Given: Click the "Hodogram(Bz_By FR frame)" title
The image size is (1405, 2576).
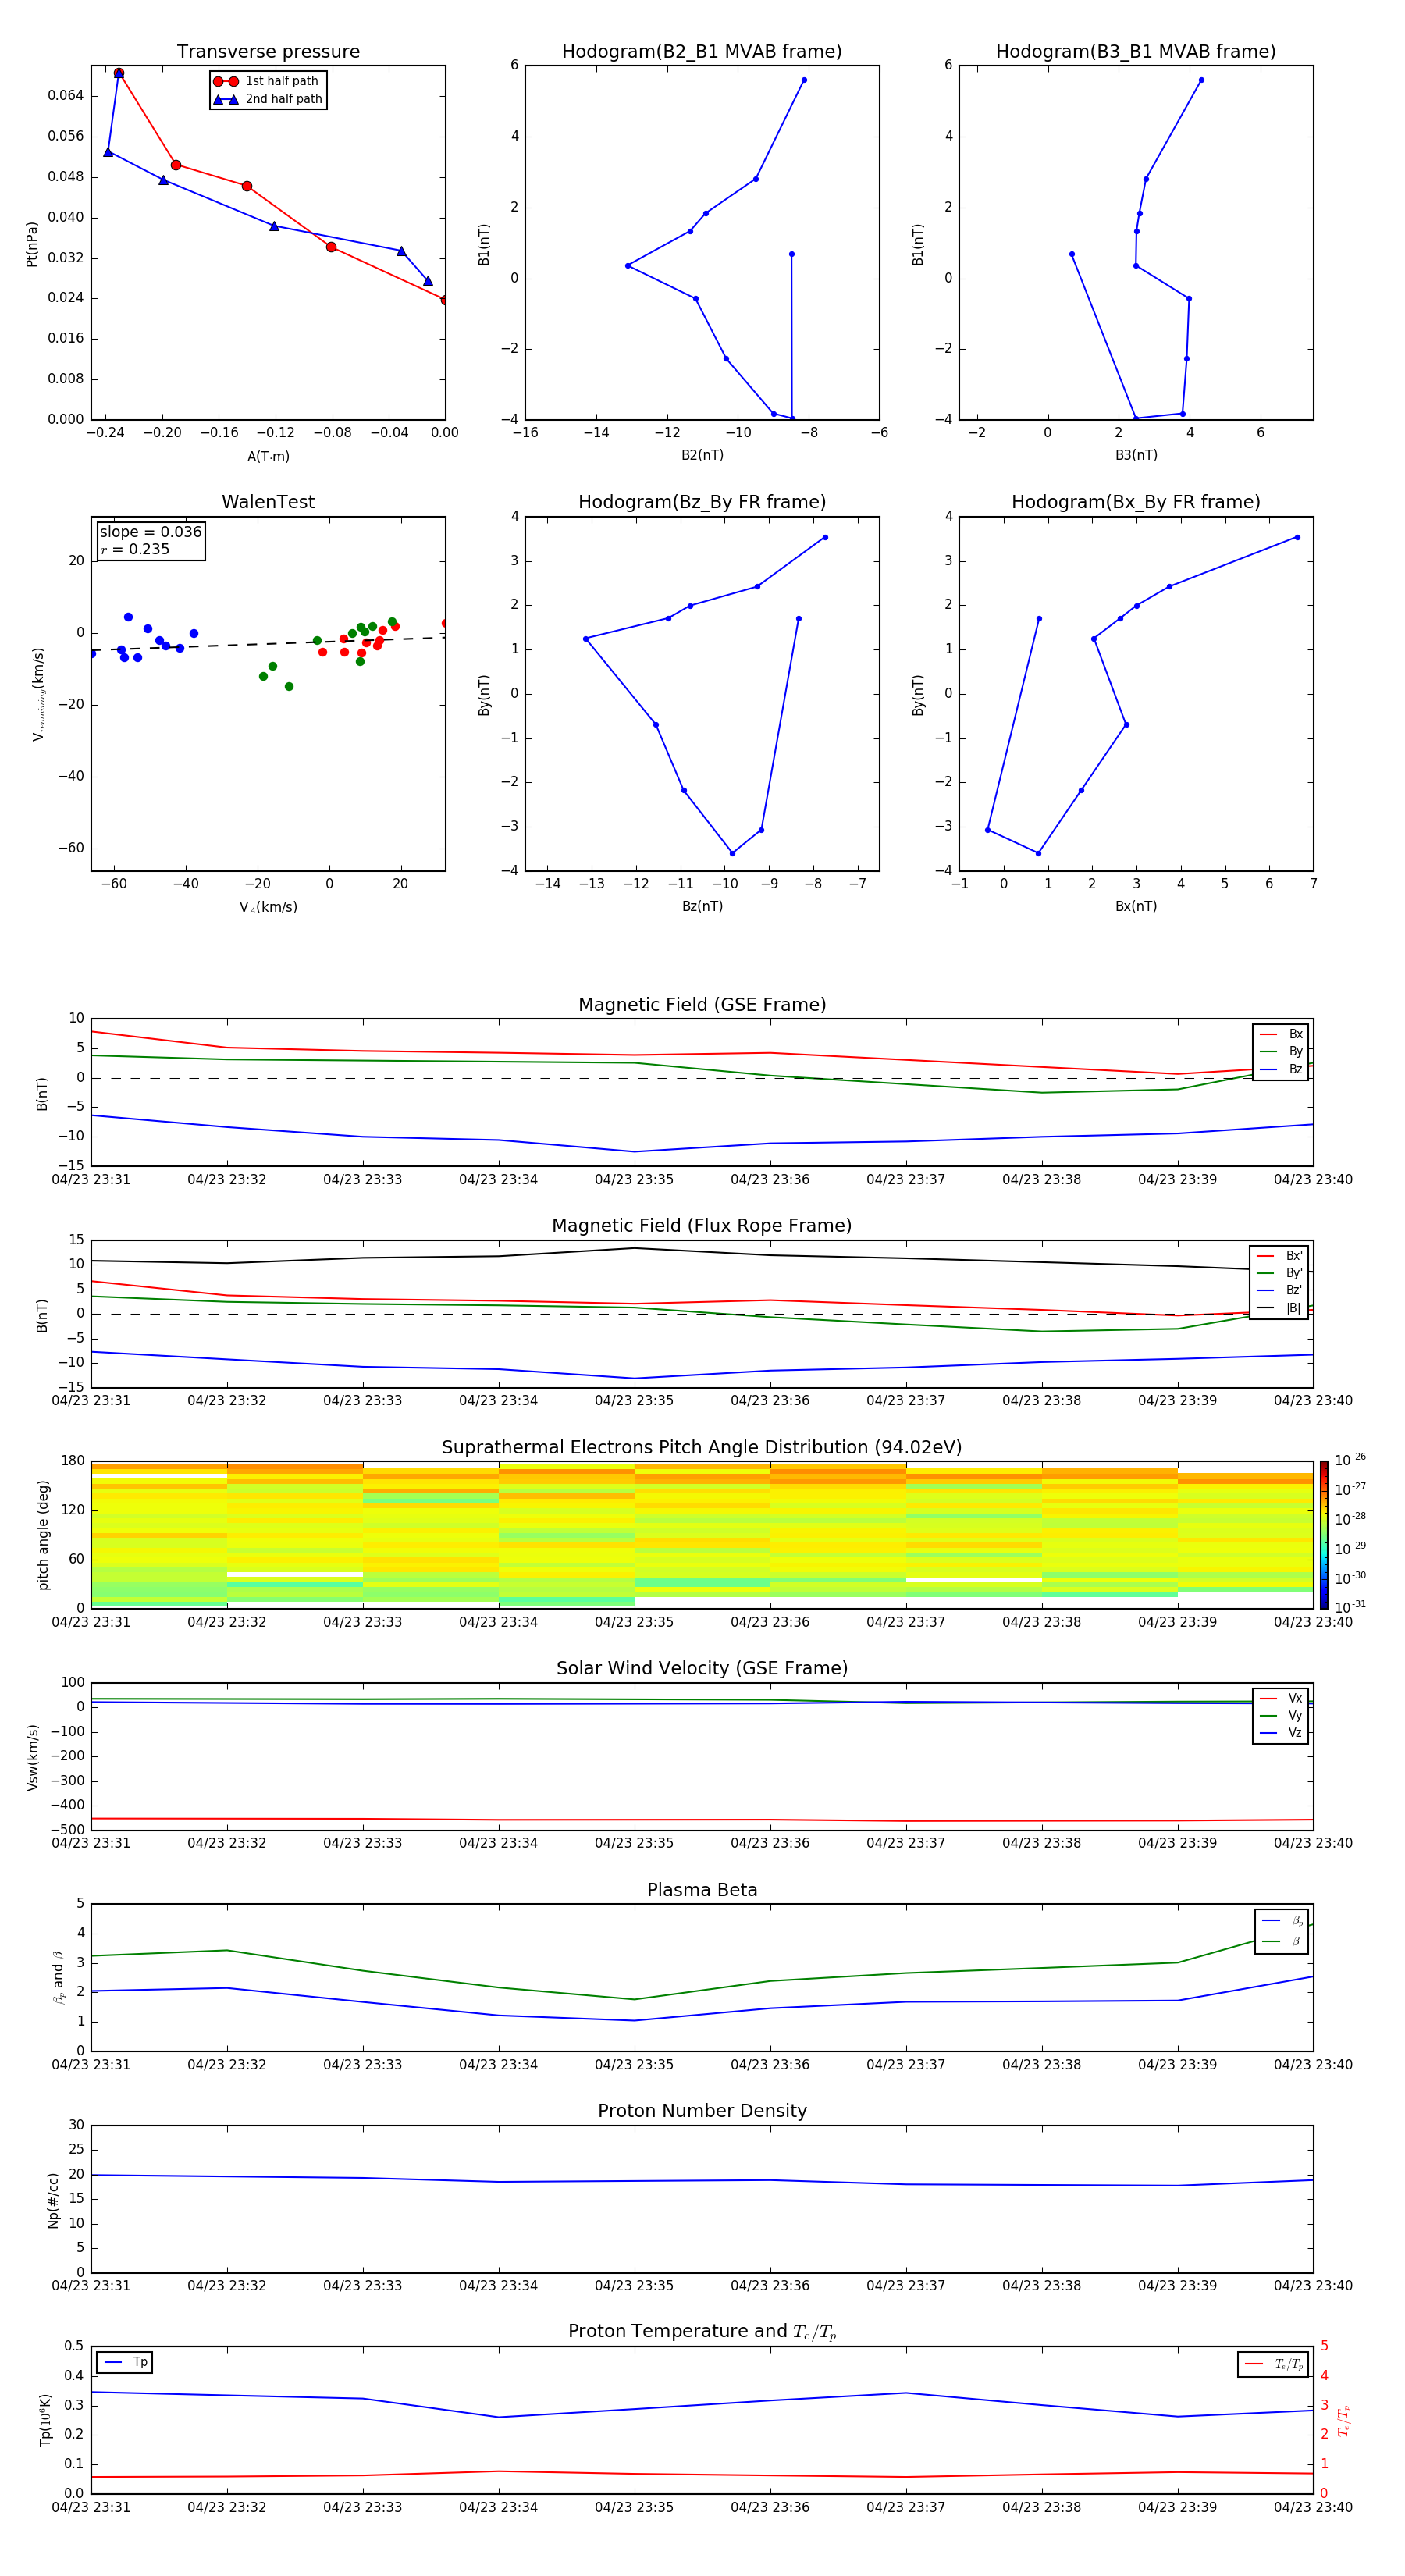Looking at the screenshot, I should tap(702, 502).
